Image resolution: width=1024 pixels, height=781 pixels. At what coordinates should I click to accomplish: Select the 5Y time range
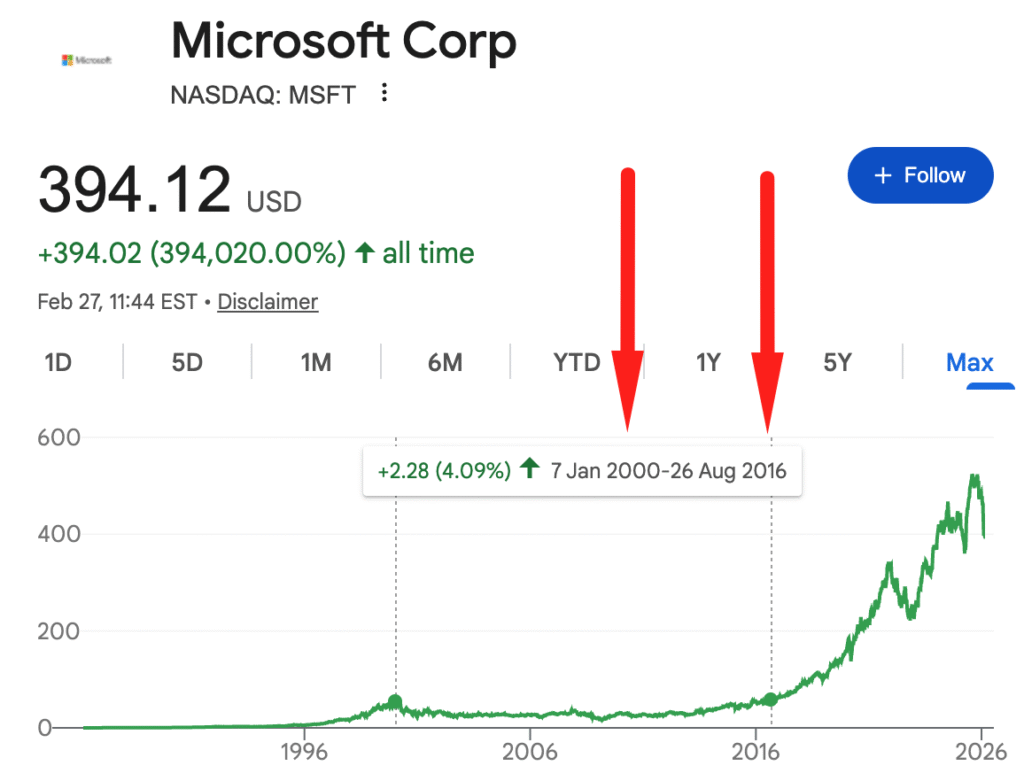(837, 362)
